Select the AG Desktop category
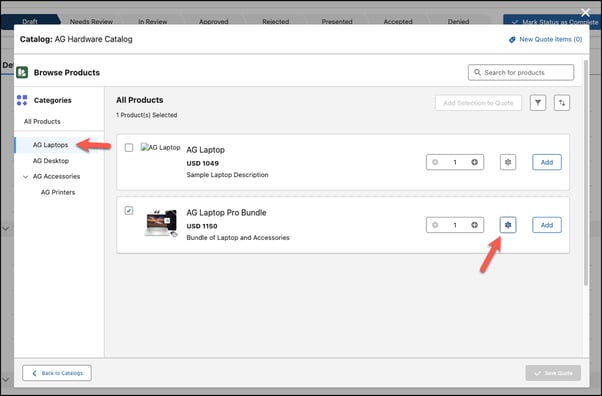The width and height of the screenshot is (602, 396). coord(51,161)
